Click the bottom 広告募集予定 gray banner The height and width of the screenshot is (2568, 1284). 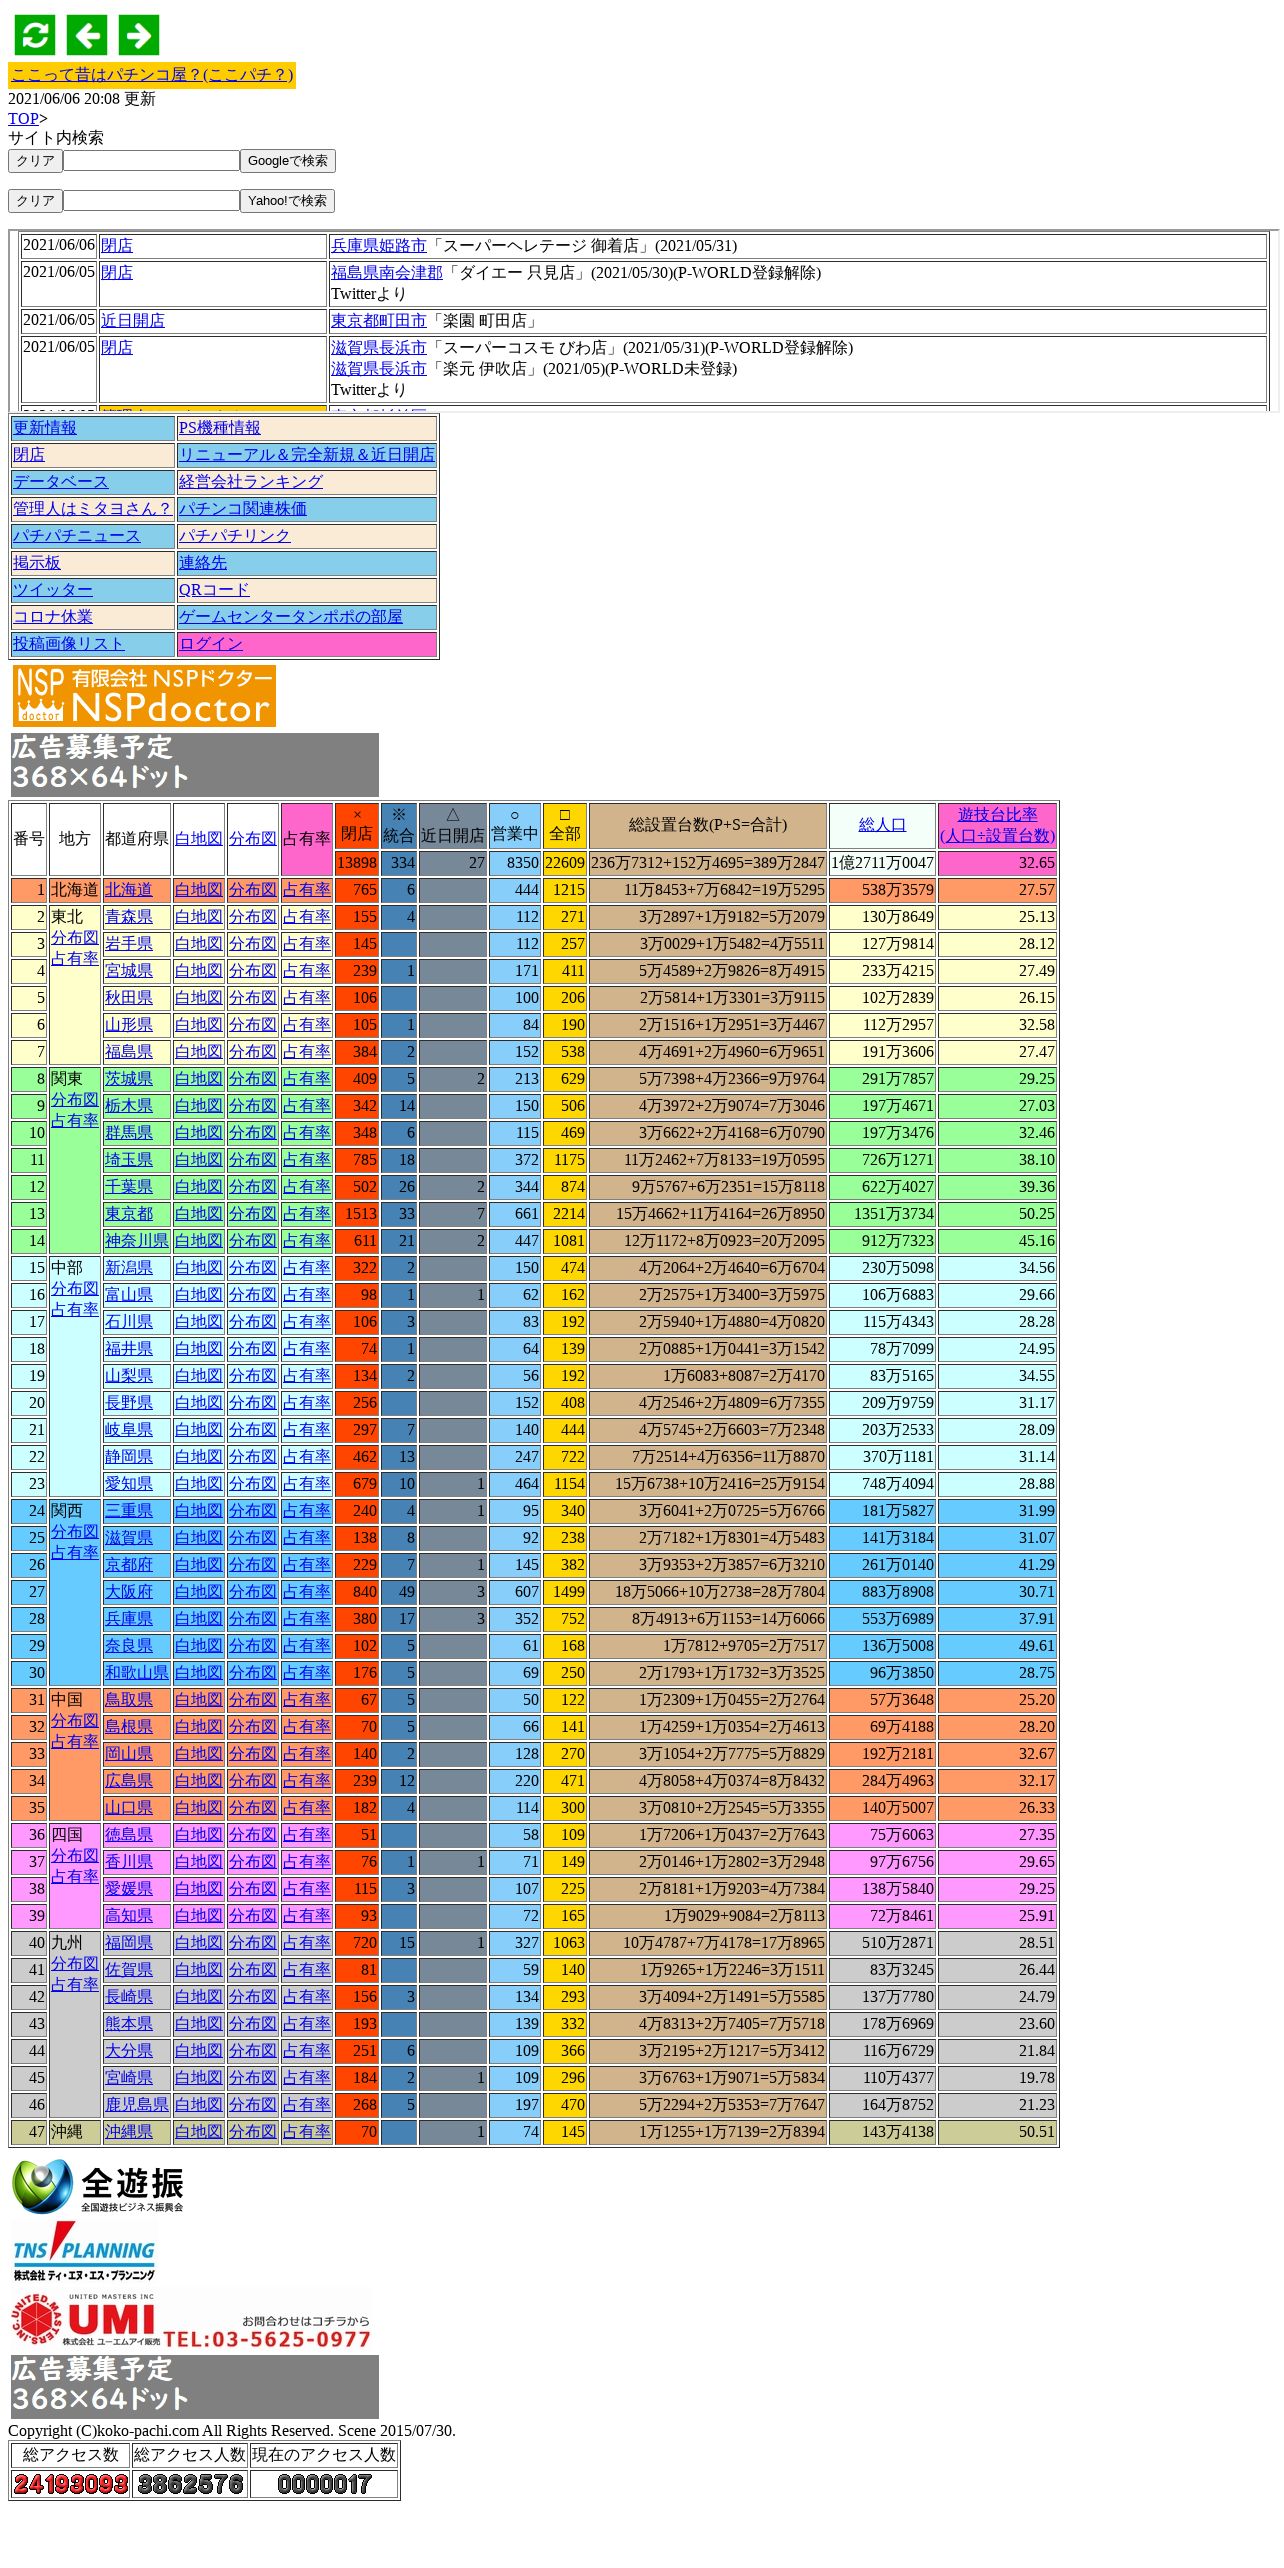point(195,2387)
